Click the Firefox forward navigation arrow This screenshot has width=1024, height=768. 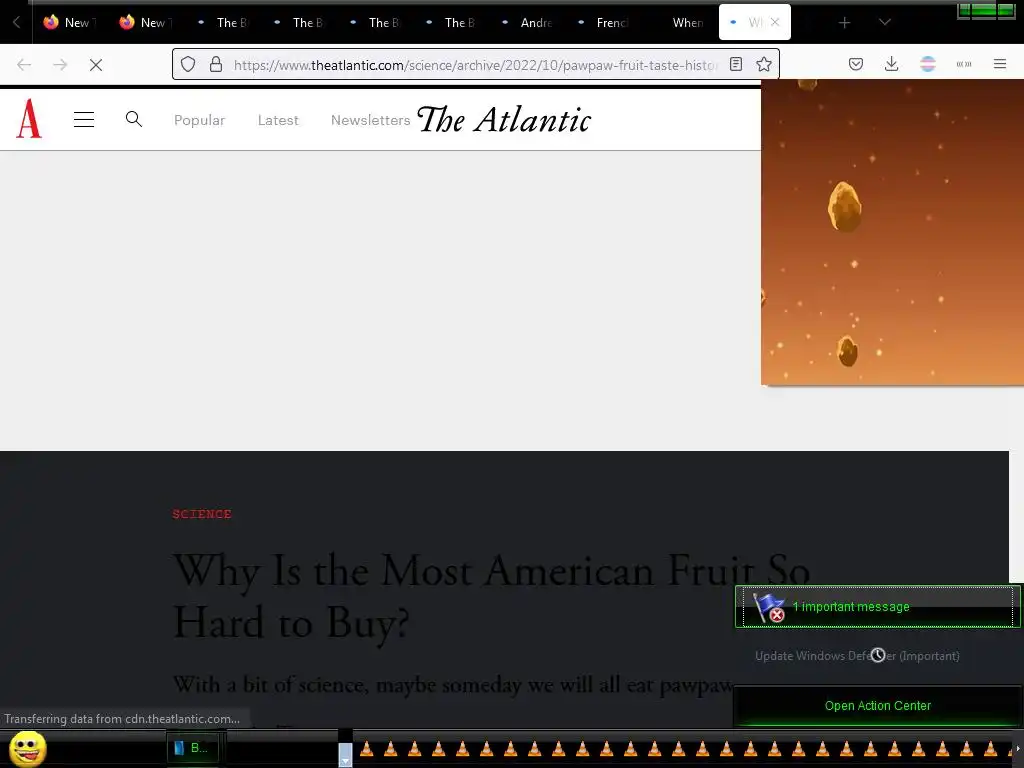[x=60, y=64]
